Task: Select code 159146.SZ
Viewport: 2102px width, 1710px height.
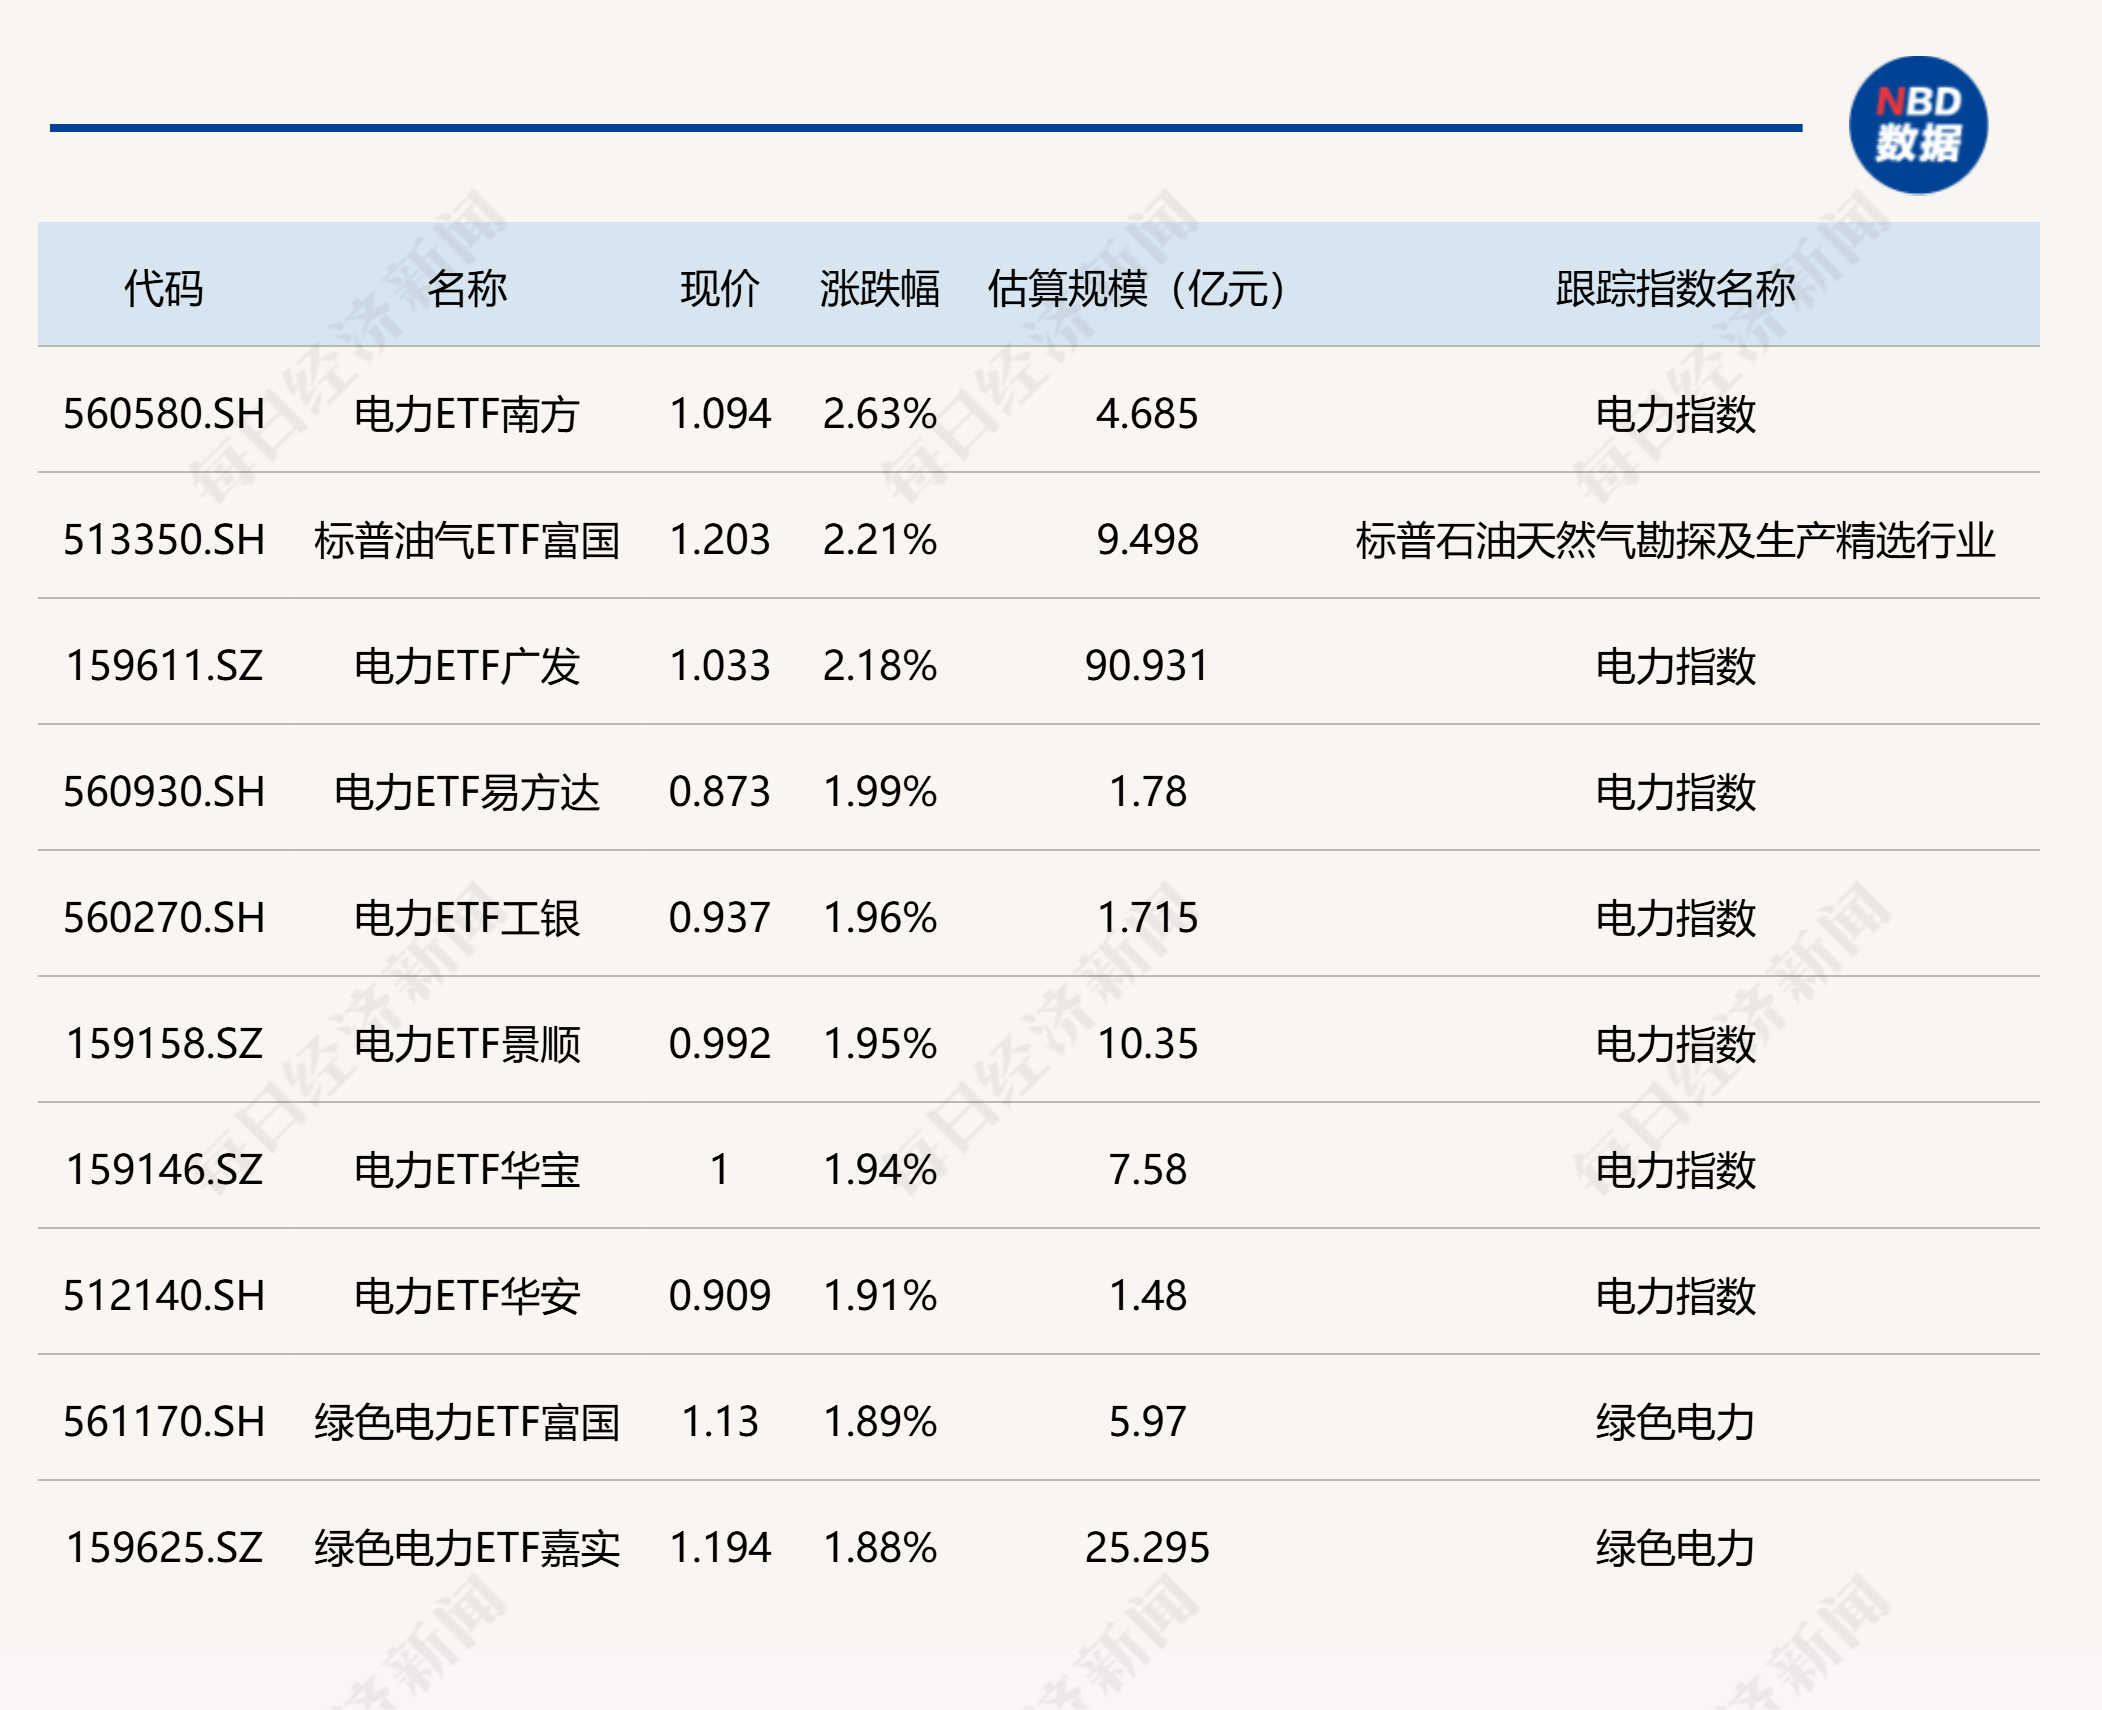Action: pos(164,1170)
